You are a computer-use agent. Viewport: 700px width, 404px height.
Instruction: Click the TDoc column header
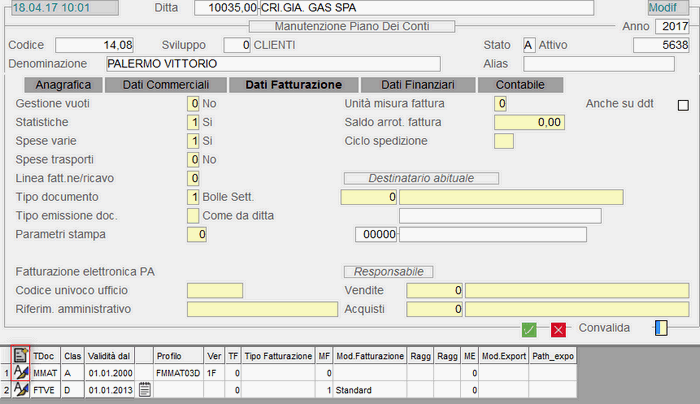pyautogui.click(x=44, y=356)
